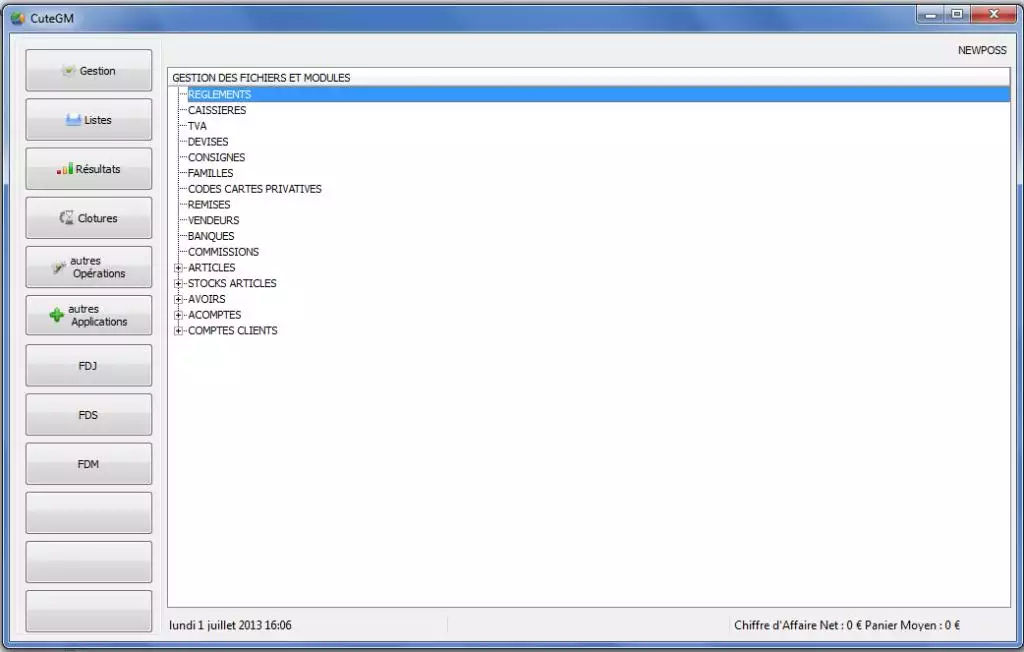Open the Clotures section

(88, 218)
